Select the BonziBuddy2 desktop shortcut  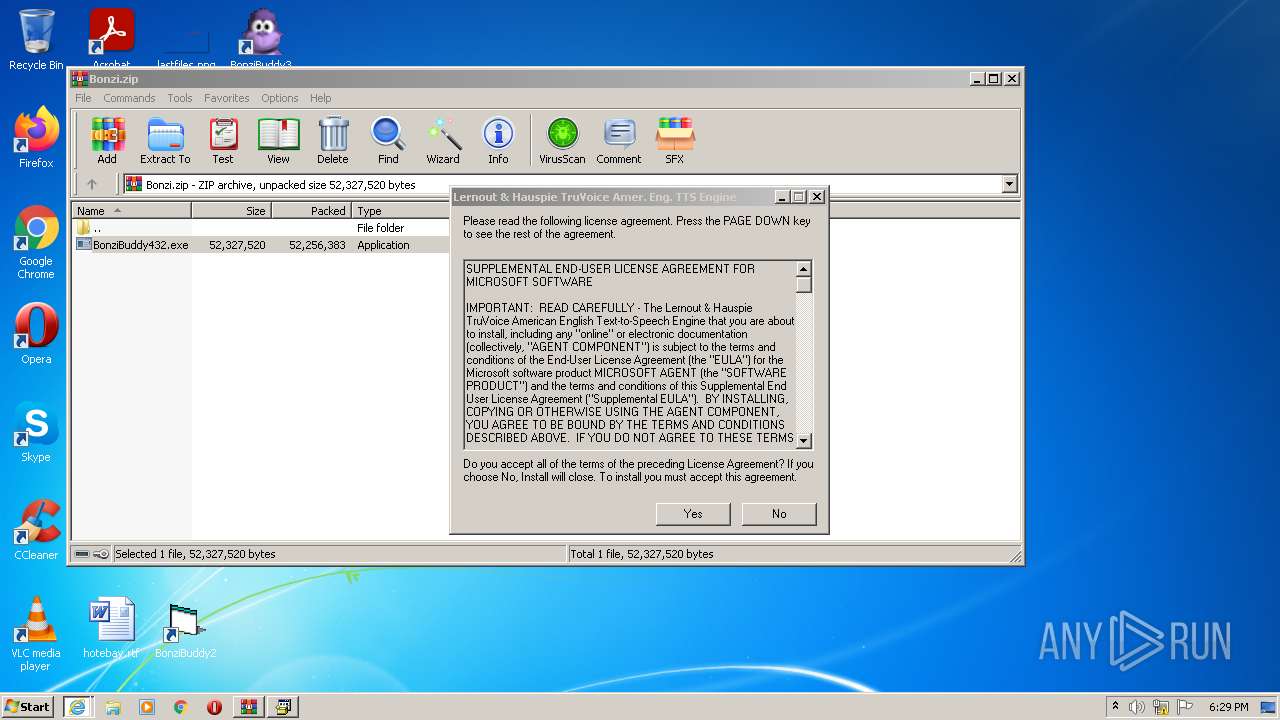[186, 630]
